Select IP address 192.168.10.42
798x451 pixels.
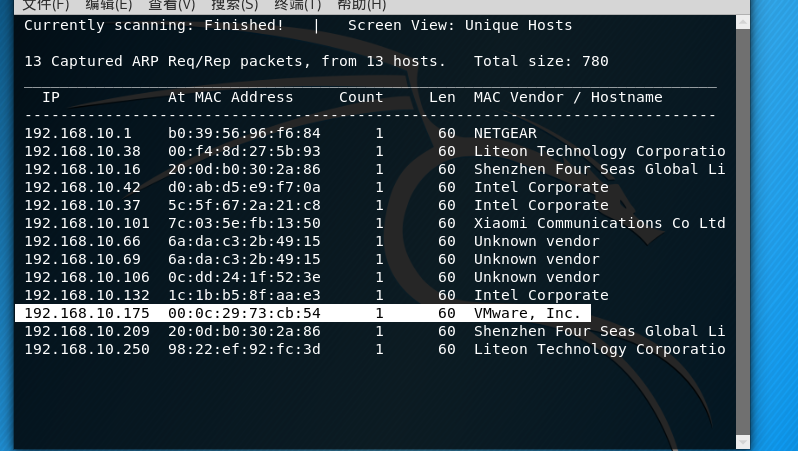[x=82, y=187]
